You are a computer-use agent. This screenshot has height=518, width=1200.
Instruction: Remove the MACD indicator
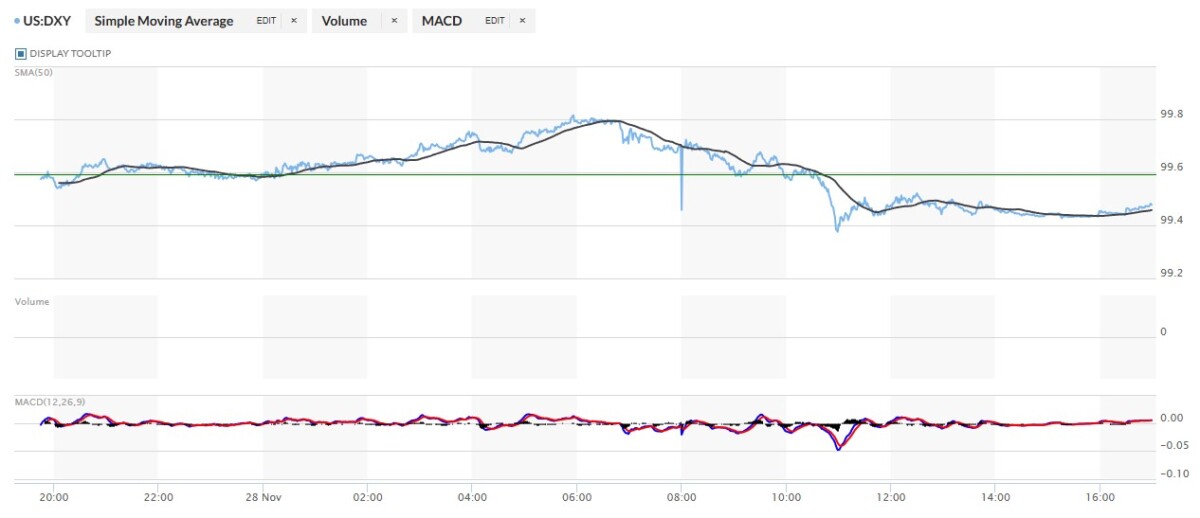(x=522, y=21)
